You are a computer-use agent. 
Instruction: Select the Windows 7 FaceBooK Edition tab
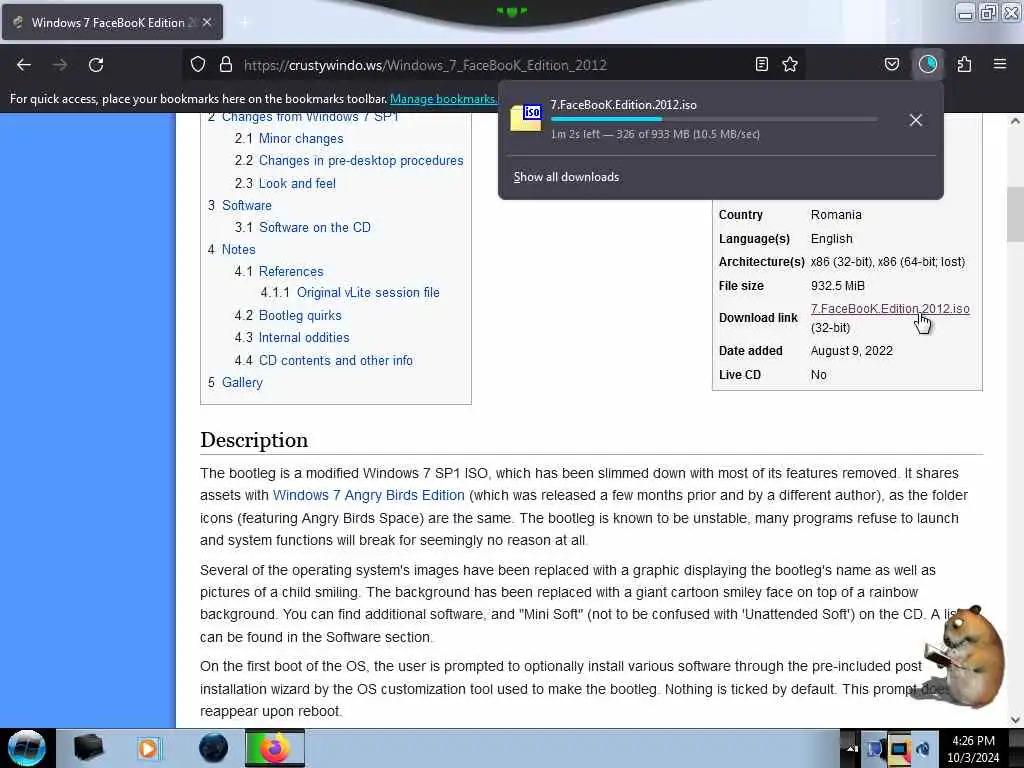click(112, 22)
